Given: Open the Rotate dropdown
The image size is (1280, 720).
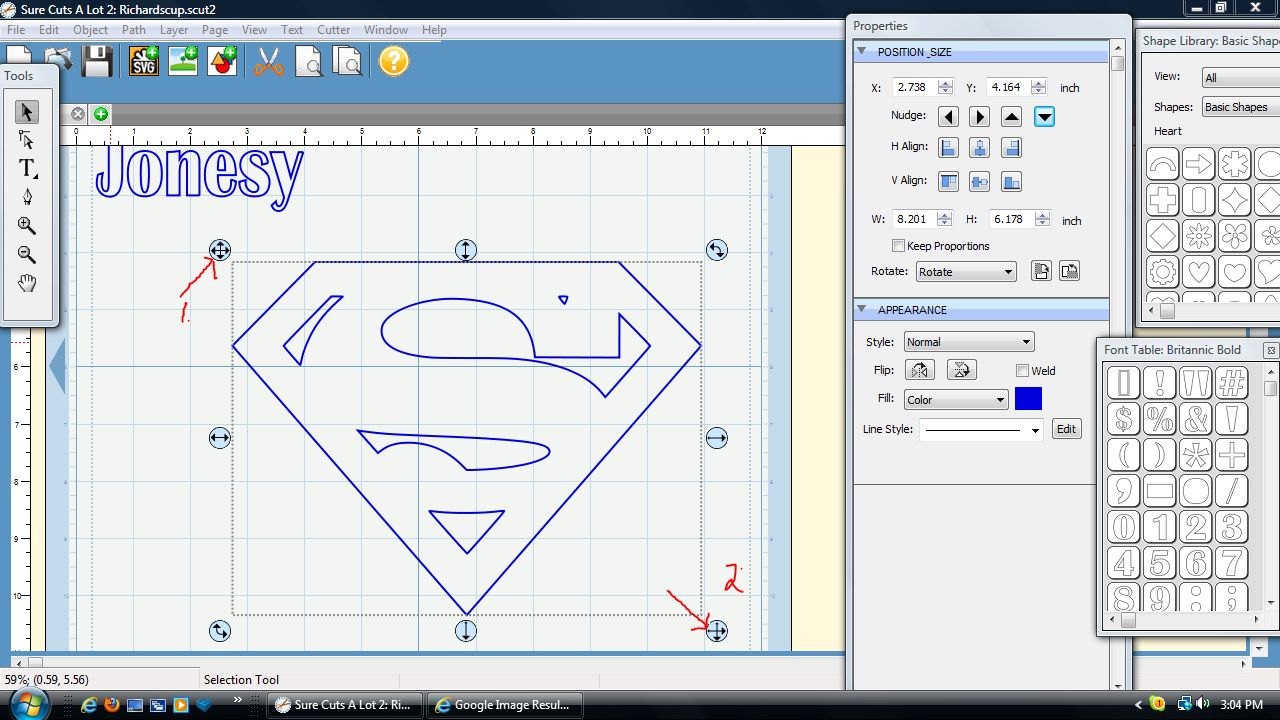Looking at the screenshot, I should (x=966, y=272).
